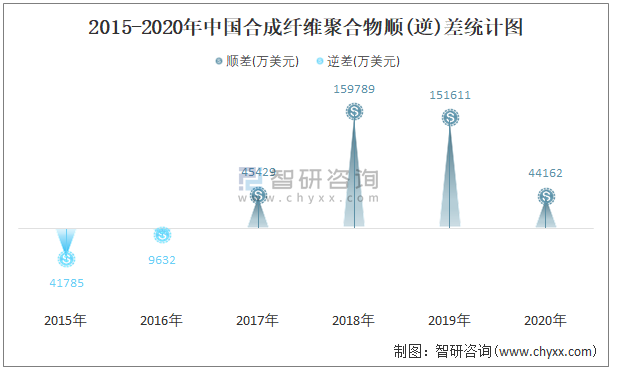
Task: Click the 顺差 legend marker icon
Action: click(219, 61)
